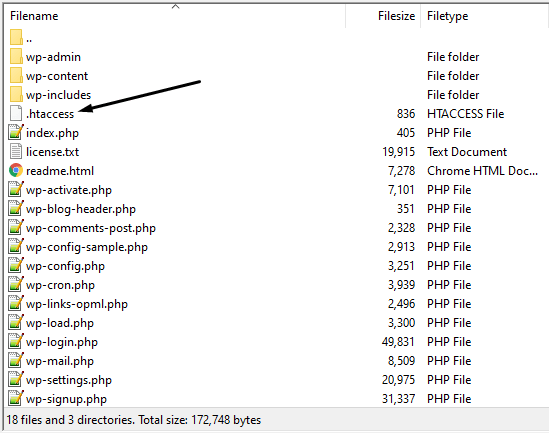This screenshot has height=433, width=549.
Task: Select the .htaccess file name
Action: [x=50, y=114]
